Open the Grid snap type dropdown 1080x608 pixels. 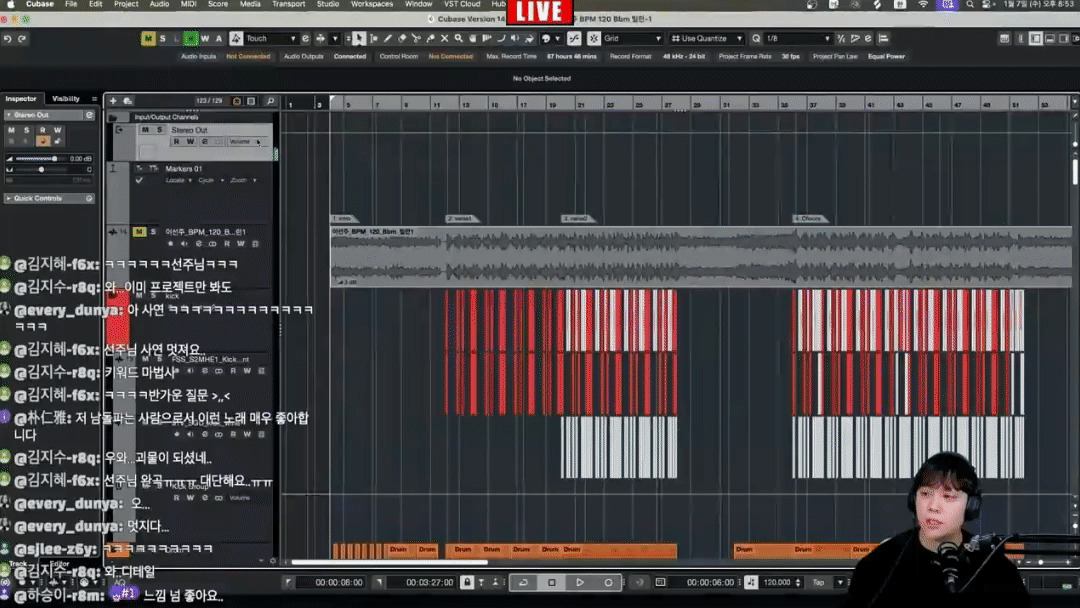[632, 39]
